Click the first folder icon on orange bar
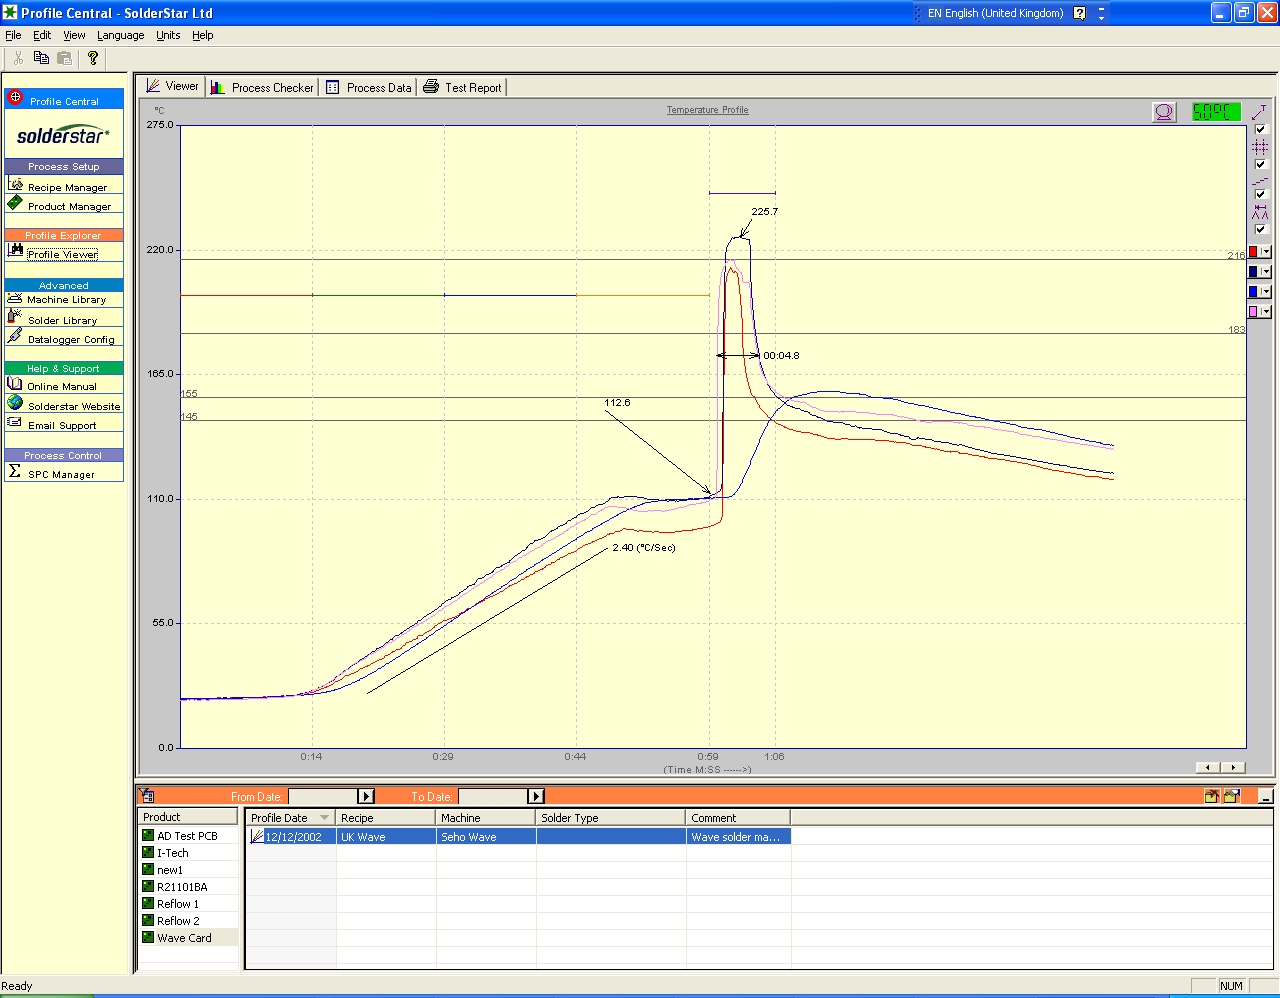Screen dimensions: 1280x998 click(1212, 796)
